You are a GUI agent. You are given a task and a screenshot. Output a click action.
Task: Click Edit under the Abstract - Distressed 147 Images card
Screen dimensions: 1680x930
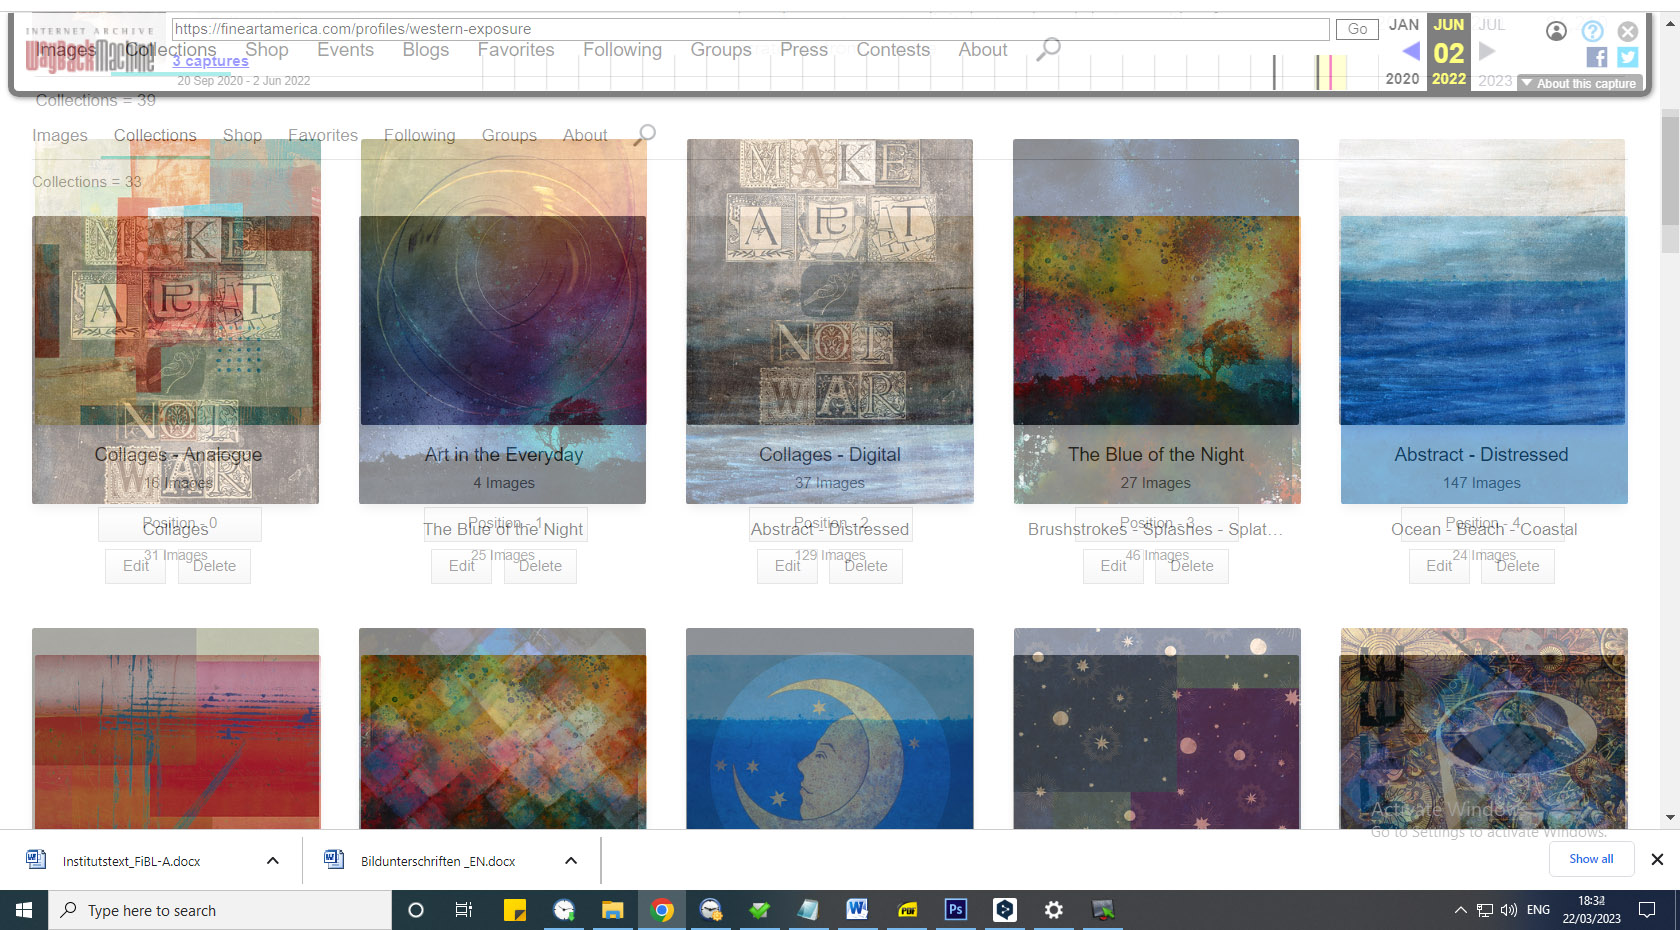(1439, 566)
